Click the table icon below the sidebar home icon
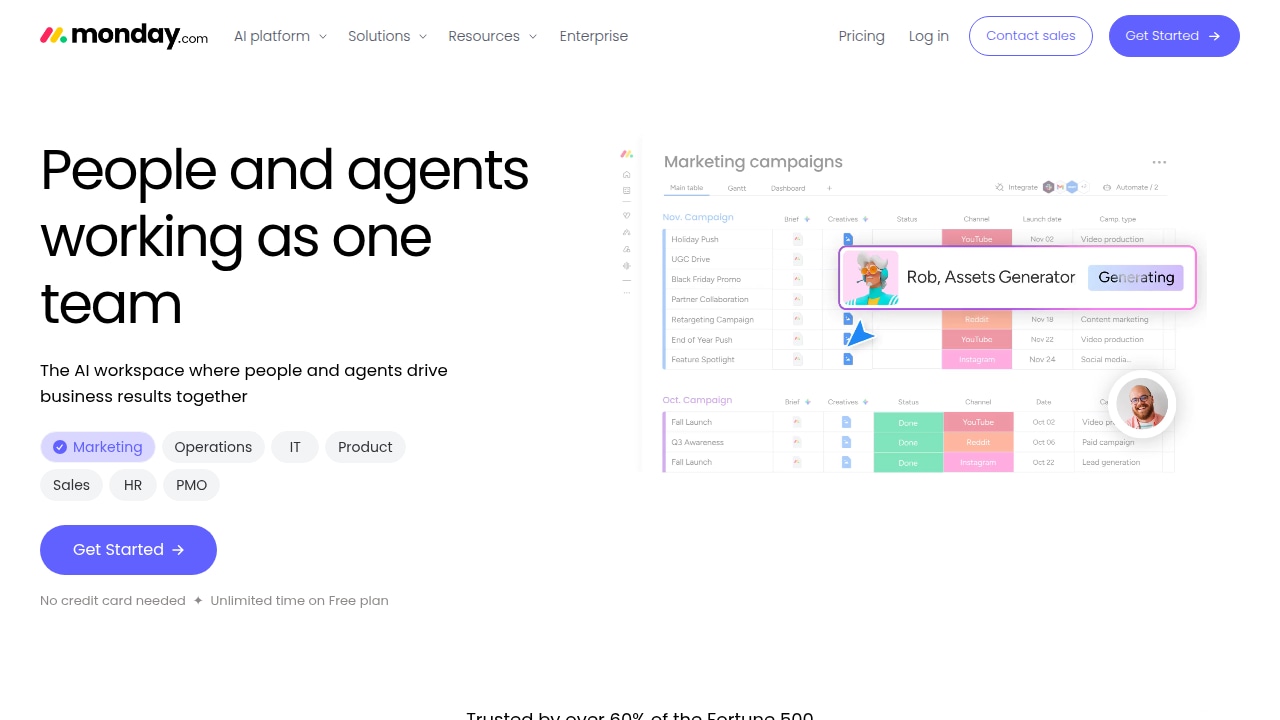 coord(627,190)
